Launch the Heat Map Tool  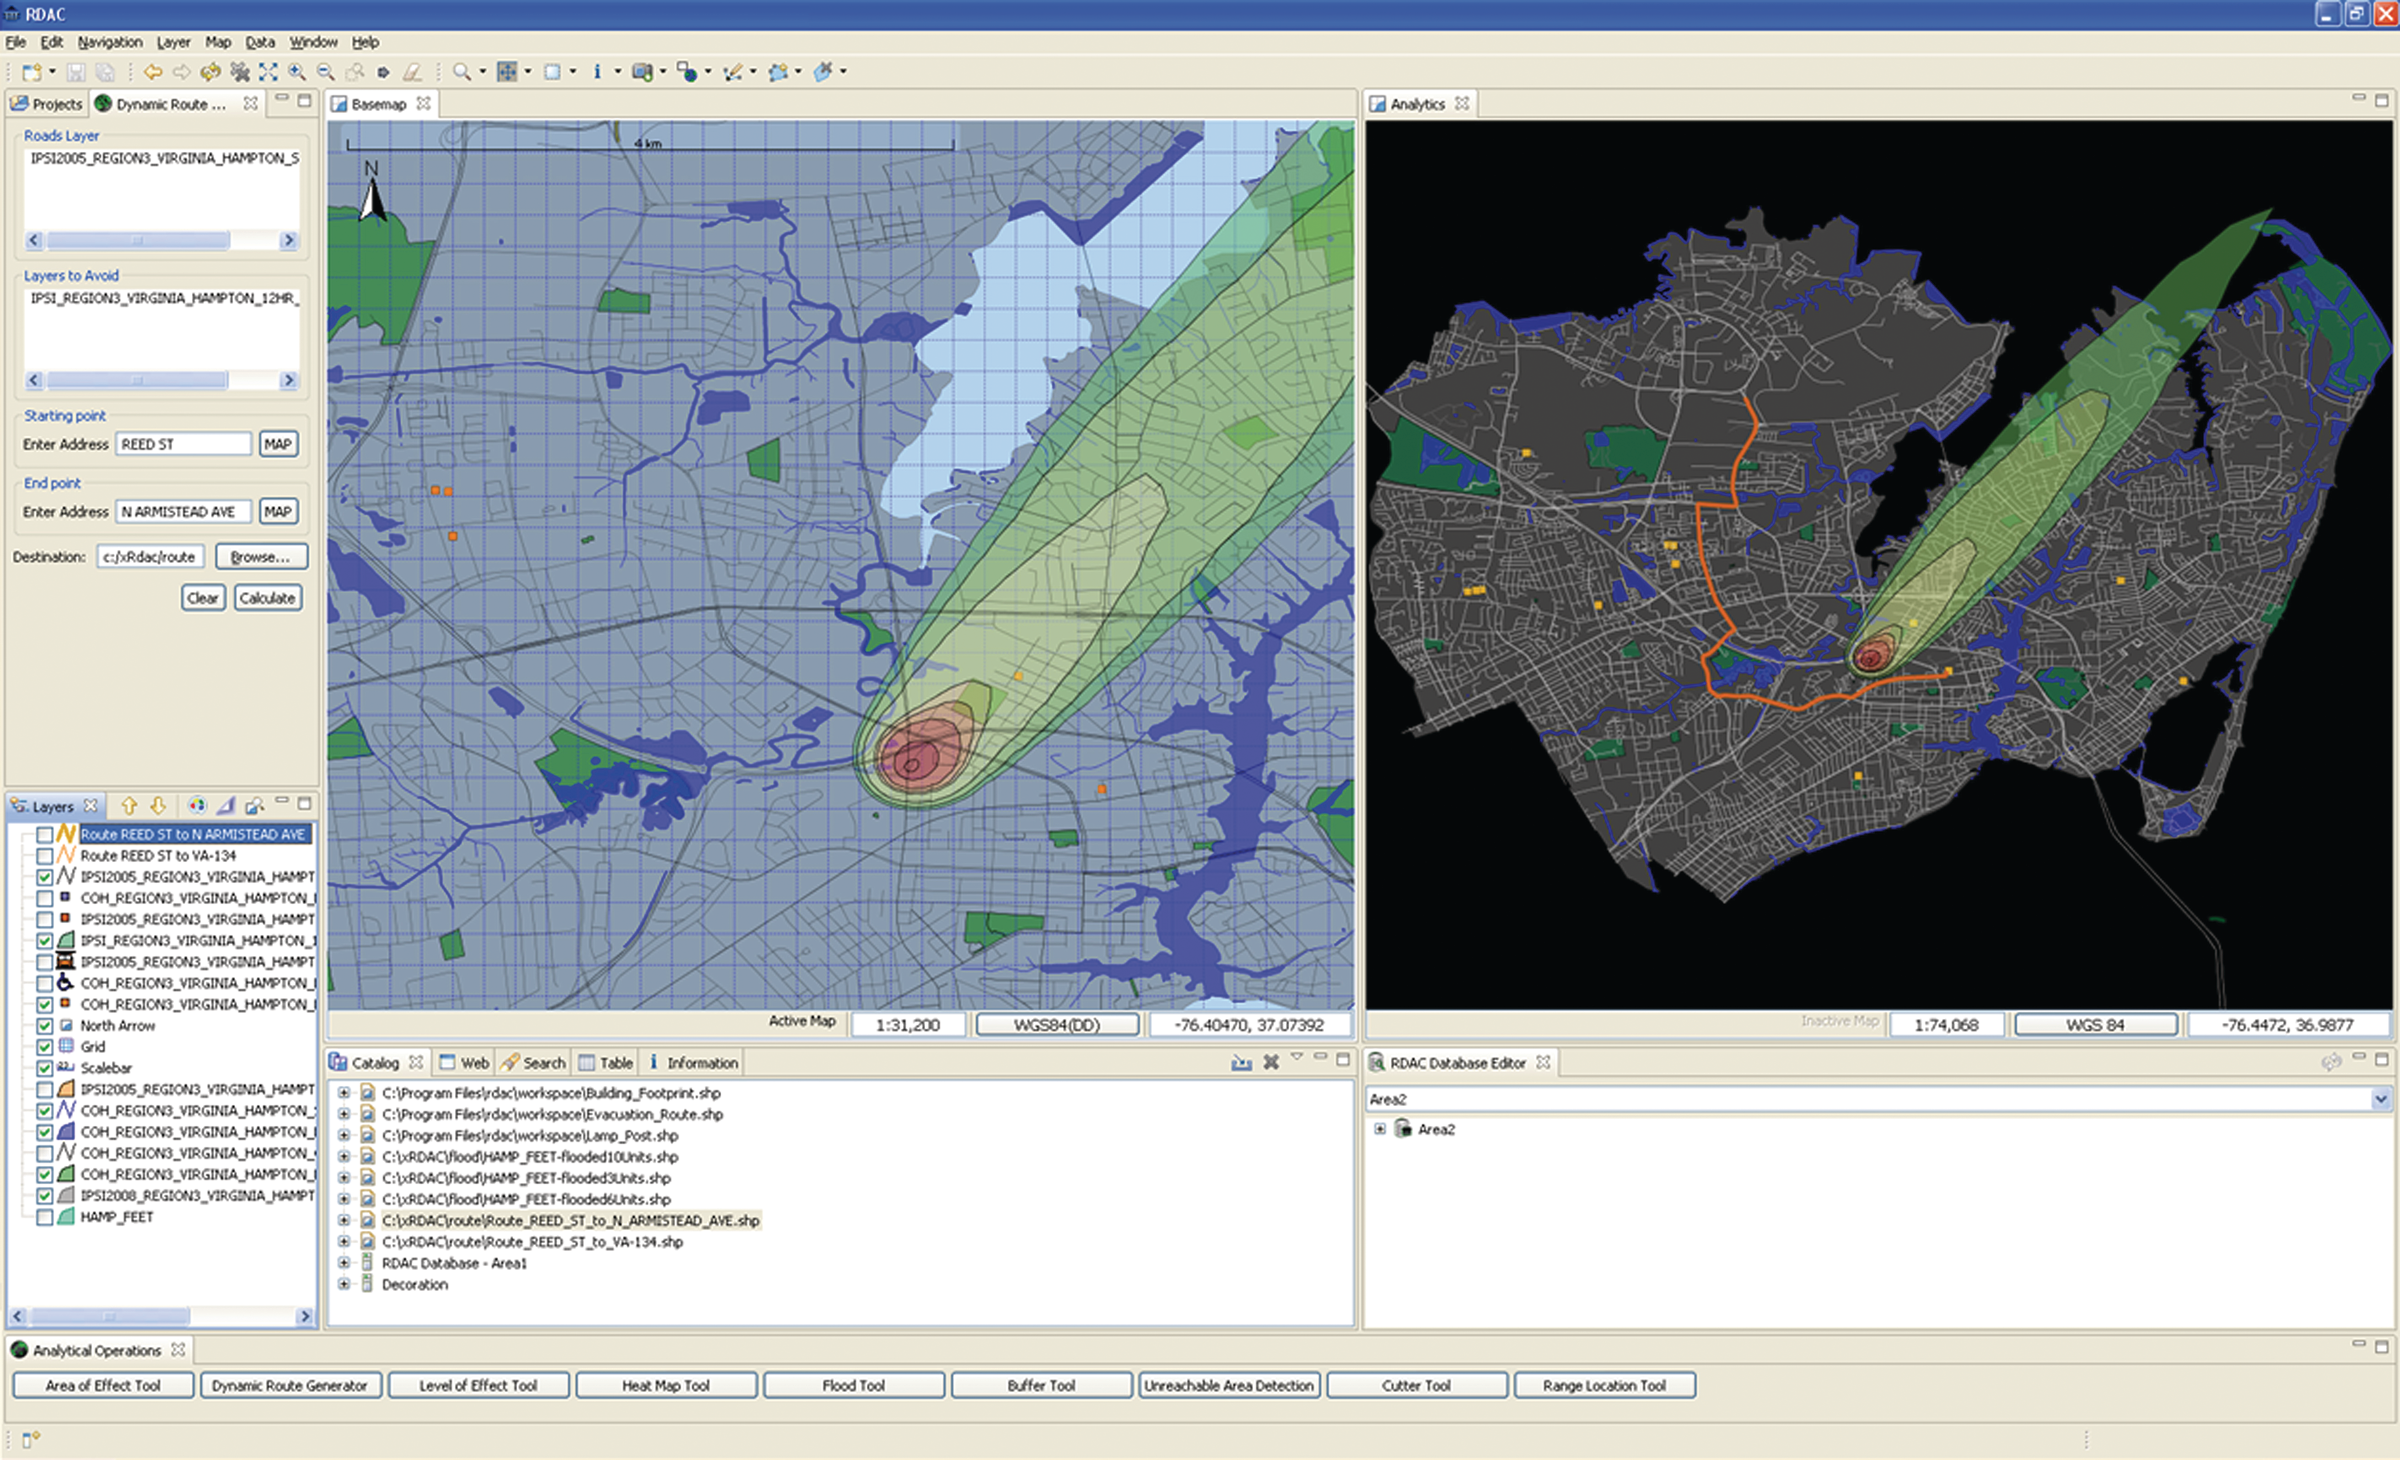point(666,1385)
